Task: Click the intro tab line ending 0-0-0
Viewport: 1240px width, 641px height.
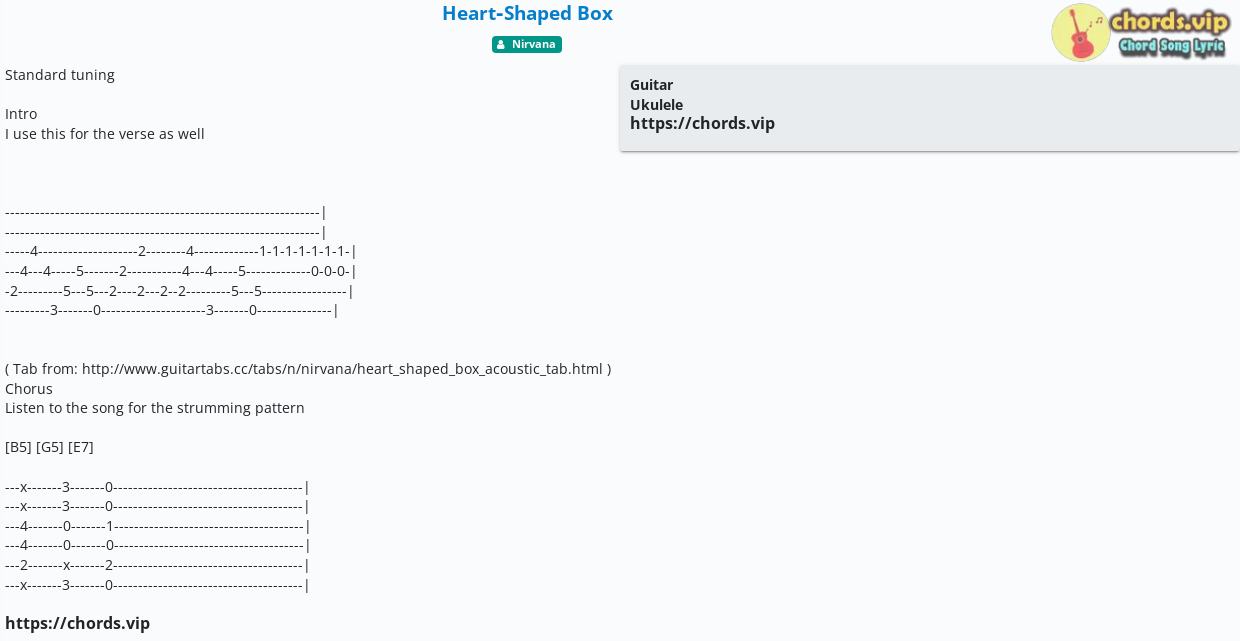Action: pos(181,271)
